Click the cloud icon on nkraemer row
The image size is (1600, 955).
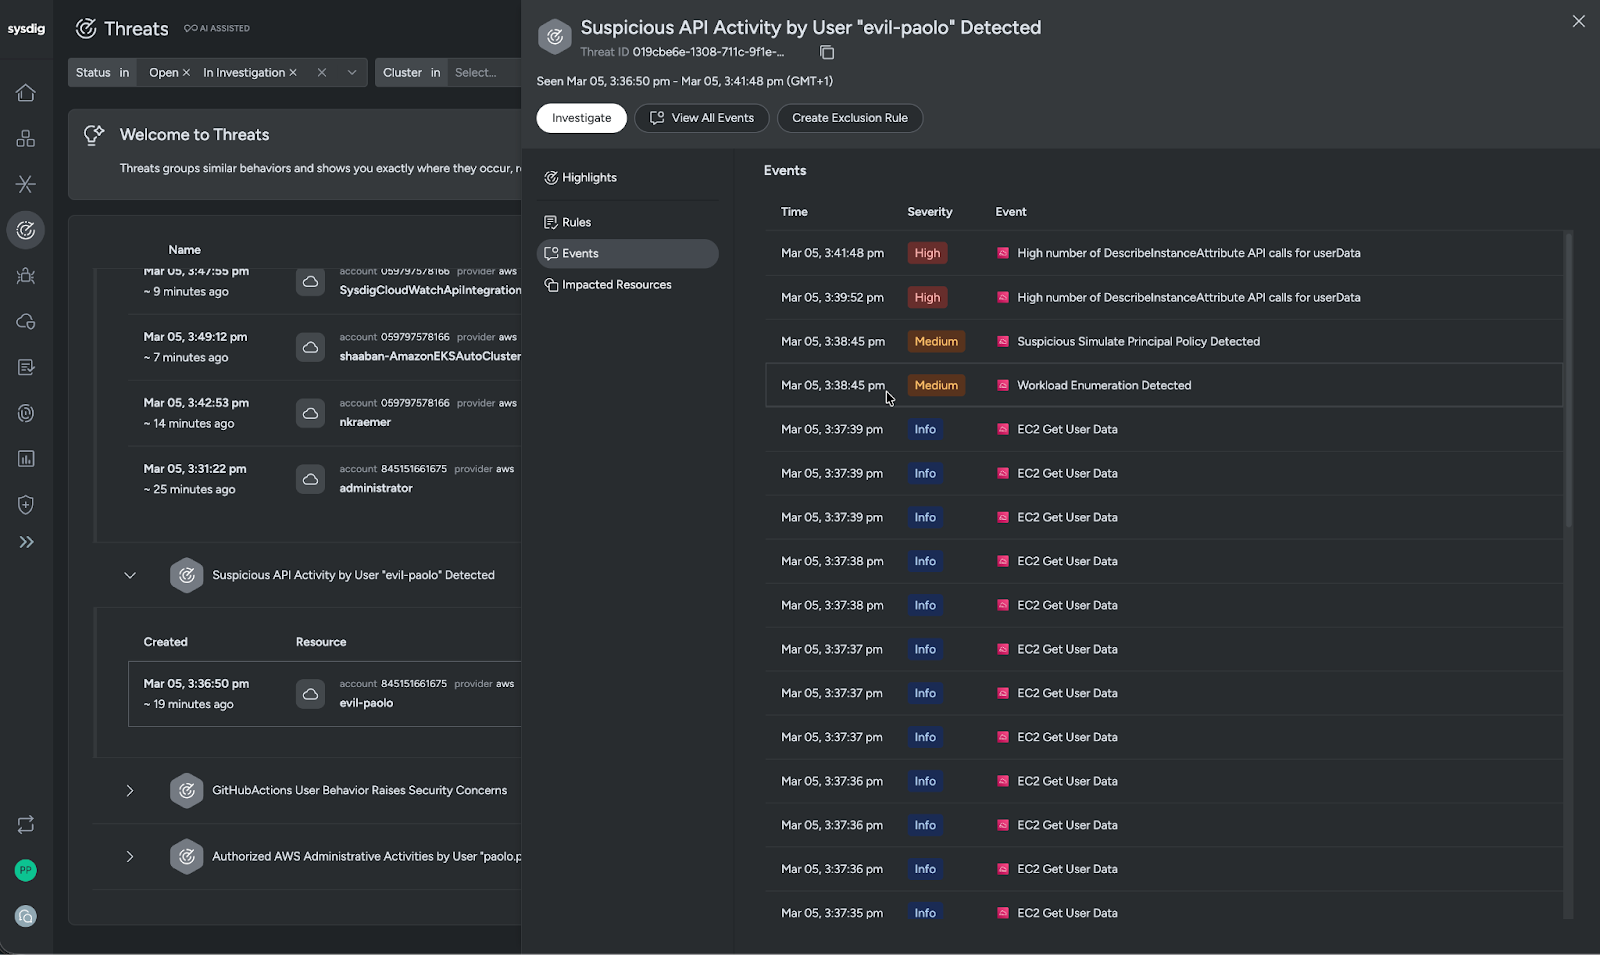[311, 413]
